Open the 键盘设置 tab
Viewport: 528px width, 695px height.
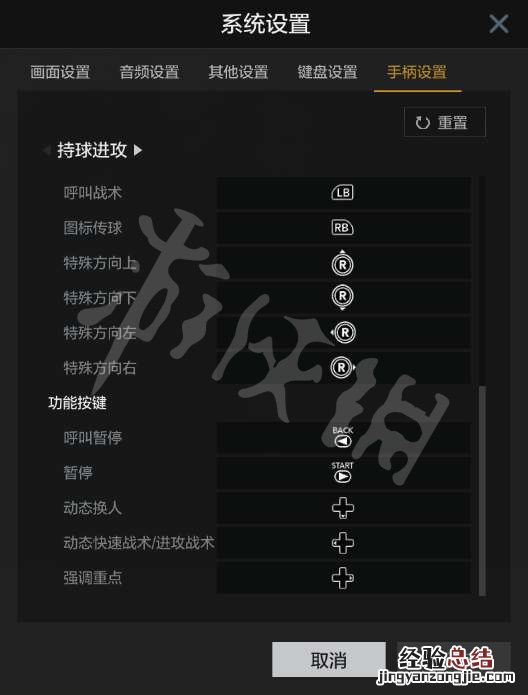327,72
